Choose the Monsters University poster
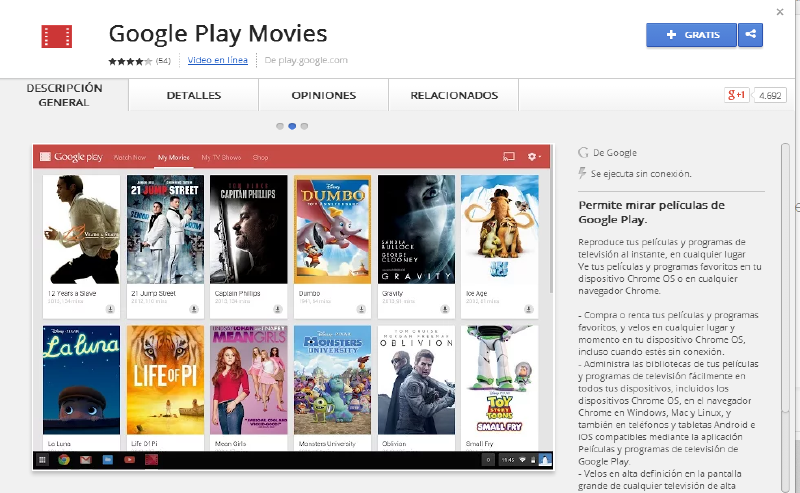 coord(333,380)
